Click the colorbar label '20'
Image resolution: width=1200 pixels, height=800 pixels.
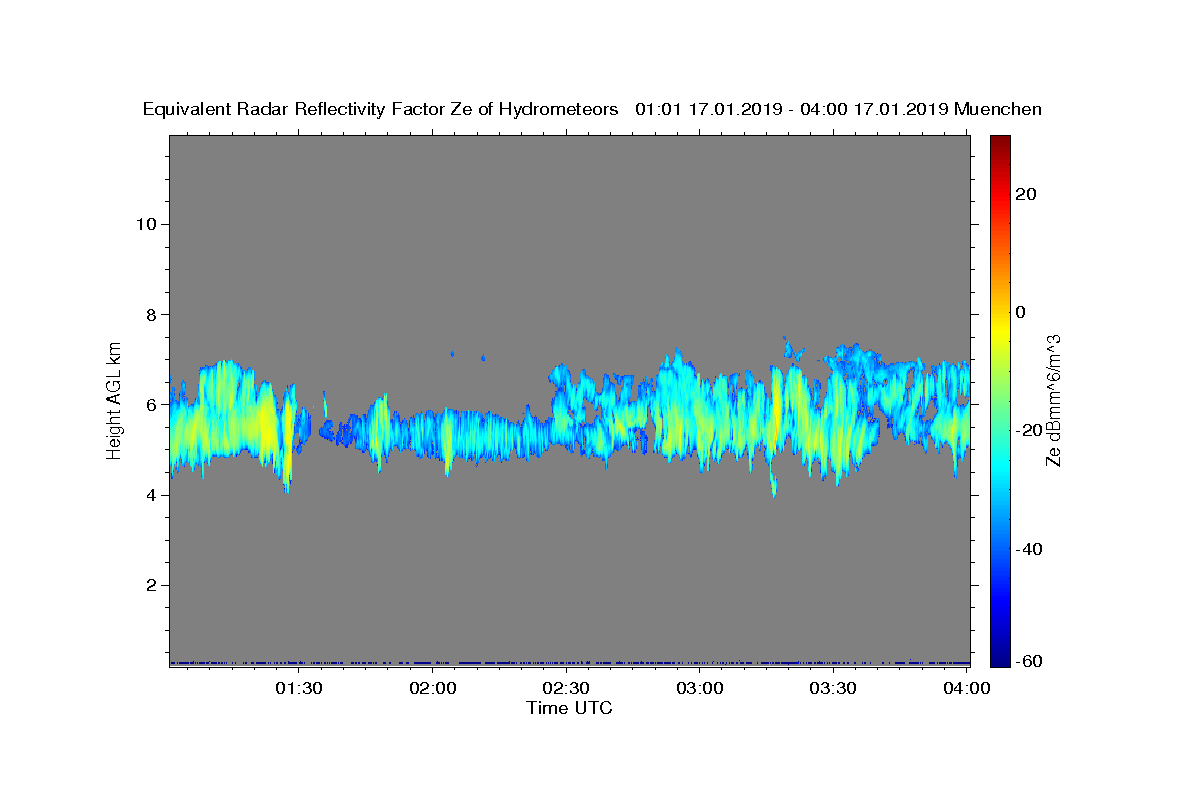point(1025,194)
